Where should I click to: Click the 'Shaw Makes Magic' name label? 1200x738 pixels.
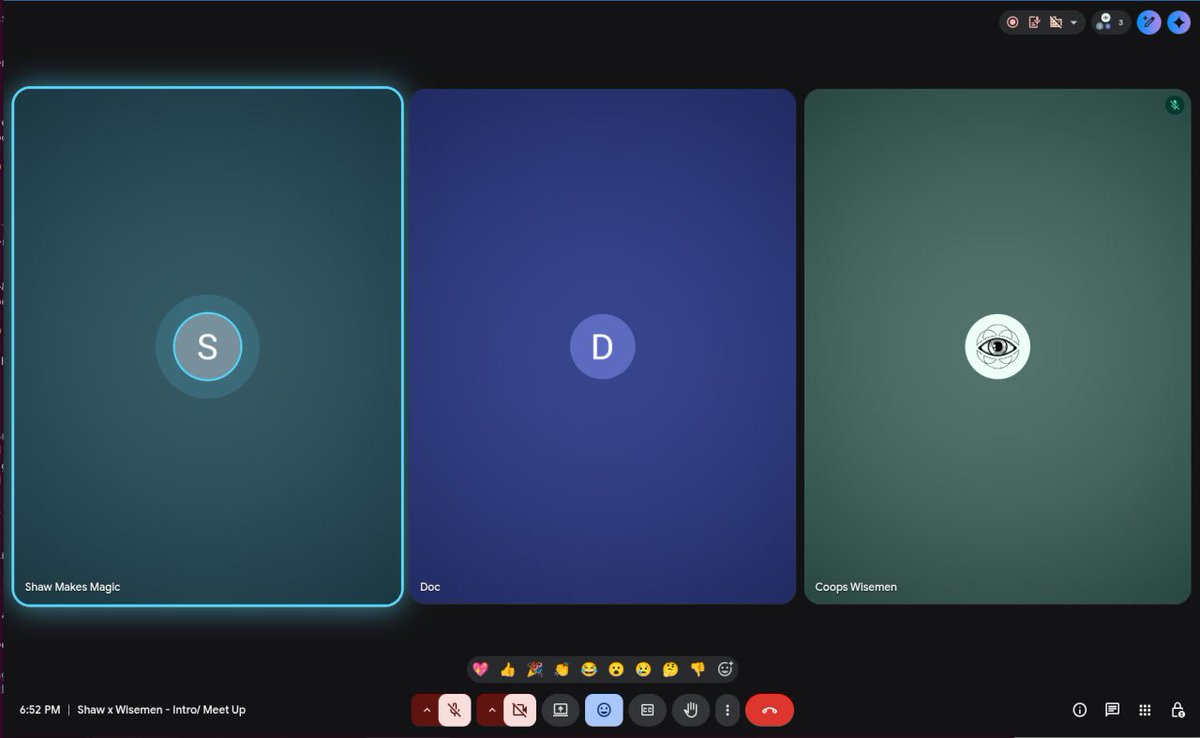coord(72,587)
